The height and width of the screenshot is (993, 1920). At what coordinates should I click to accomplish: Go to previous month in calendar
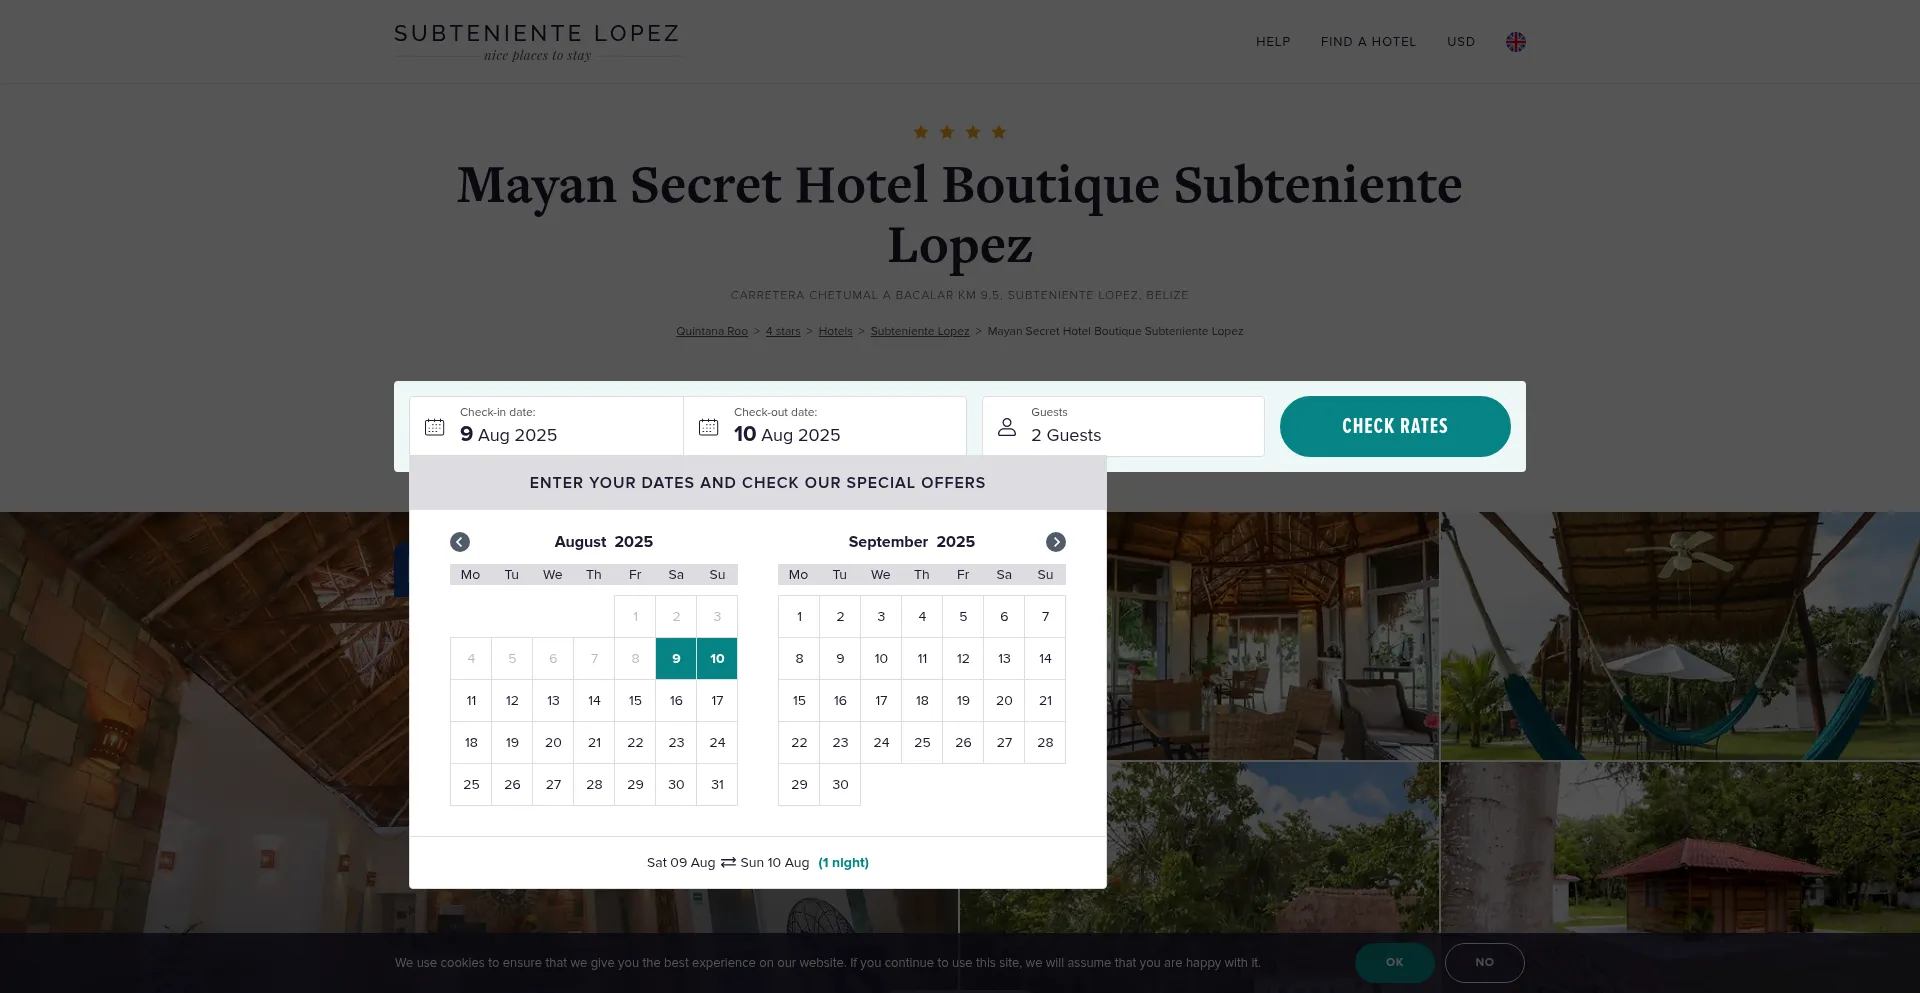(460, 542)
